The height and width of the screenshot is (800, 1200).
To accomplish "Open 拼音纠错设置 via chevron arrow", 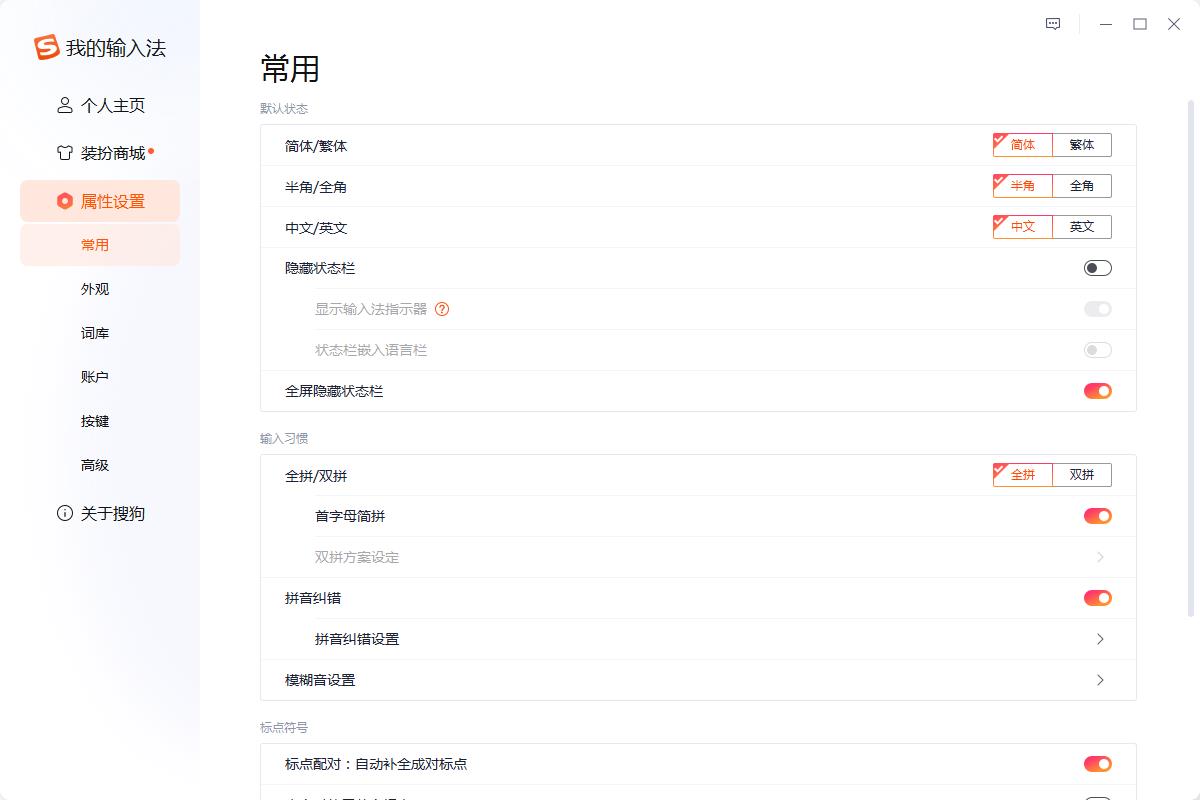I will pos(1100,639).
